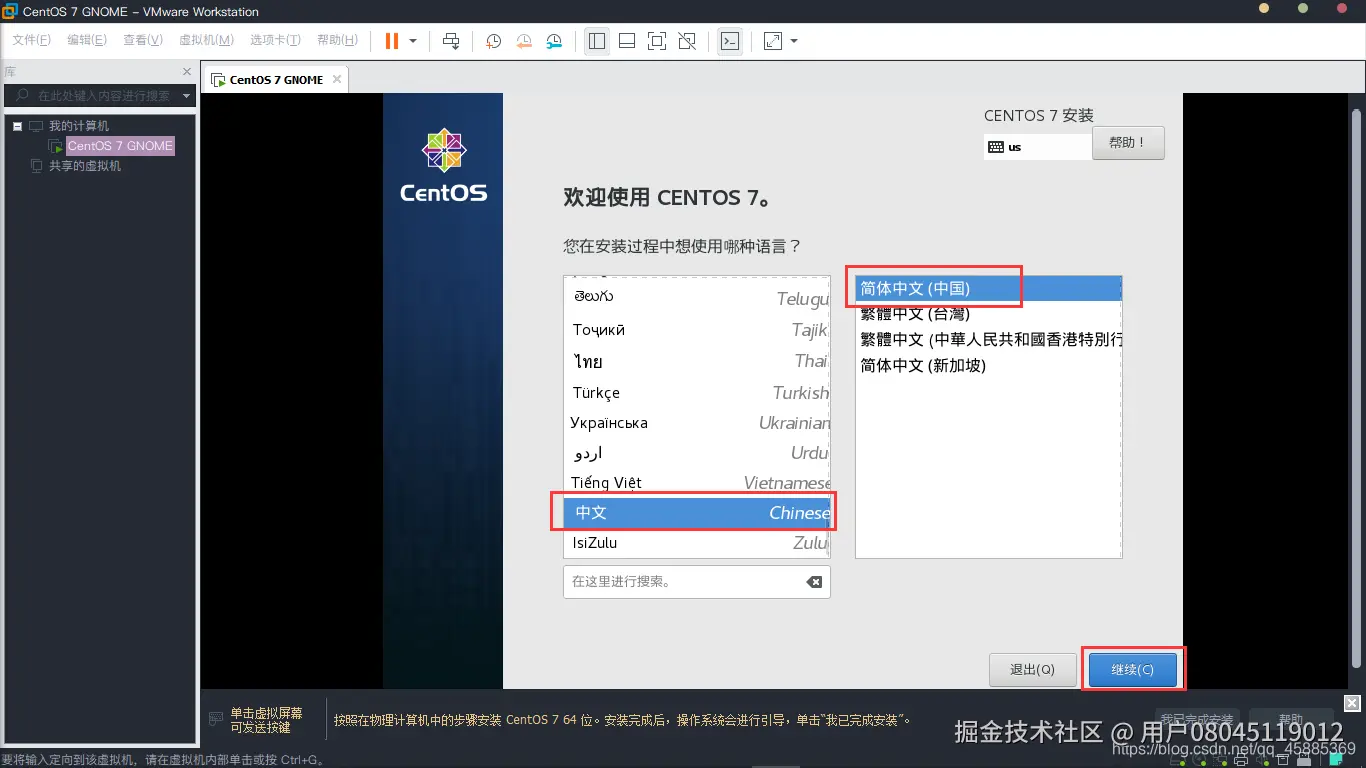1366x768 pixels.
Task: Choose 简体中文 (新加坡) locale
Action: coord(988,366)
